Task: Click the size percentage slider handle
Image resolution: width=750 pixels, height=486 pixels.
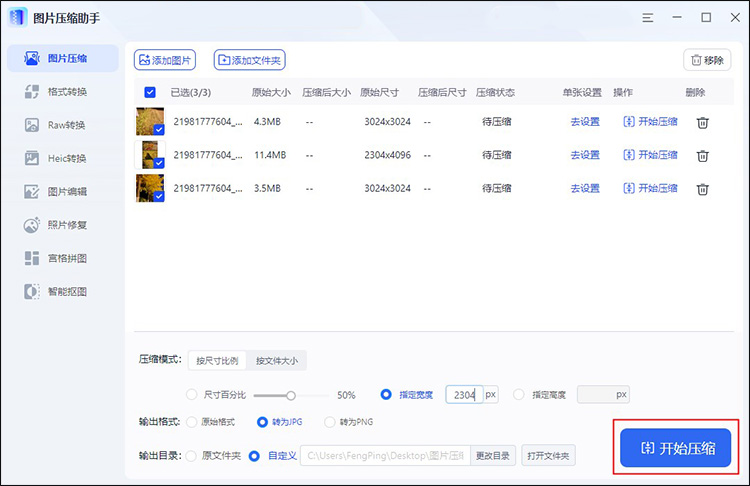Action: [291, 395]
